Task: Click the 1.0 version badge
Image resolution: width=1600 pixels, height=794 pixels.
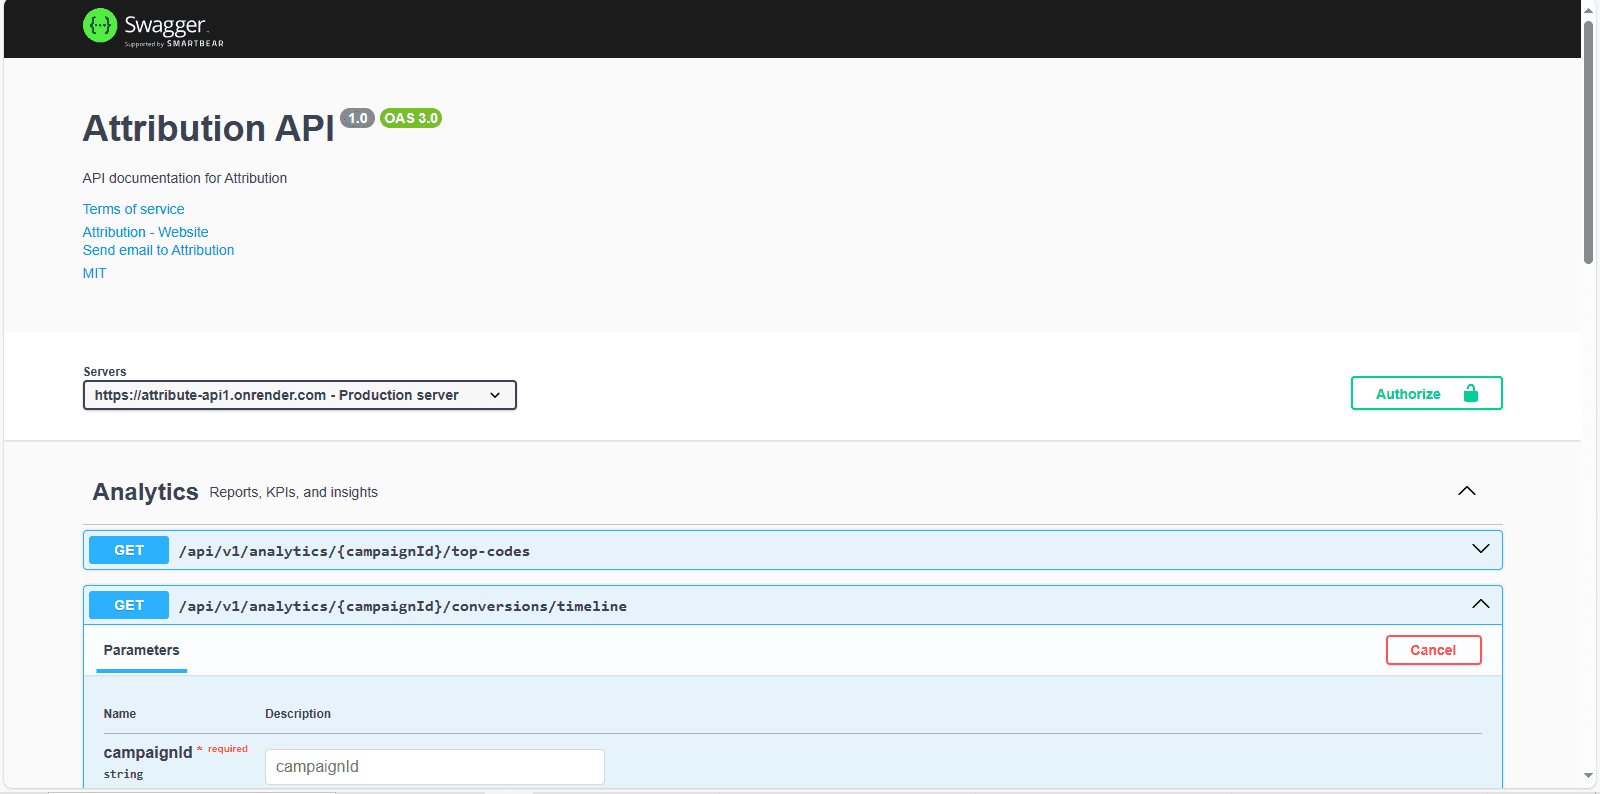Action: point(357,118)
